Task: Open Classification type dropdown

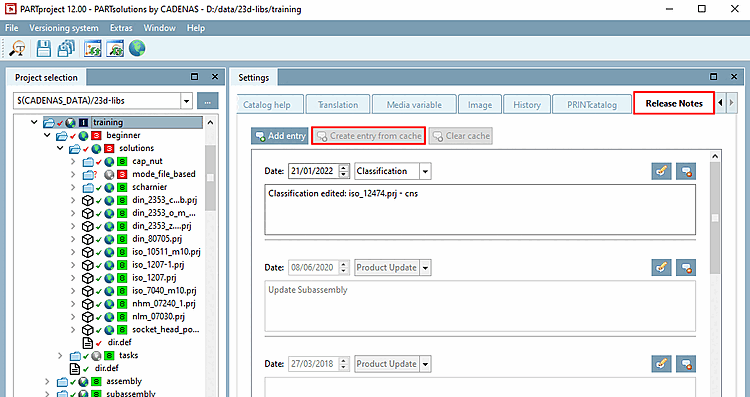Action: coord(425,171)
